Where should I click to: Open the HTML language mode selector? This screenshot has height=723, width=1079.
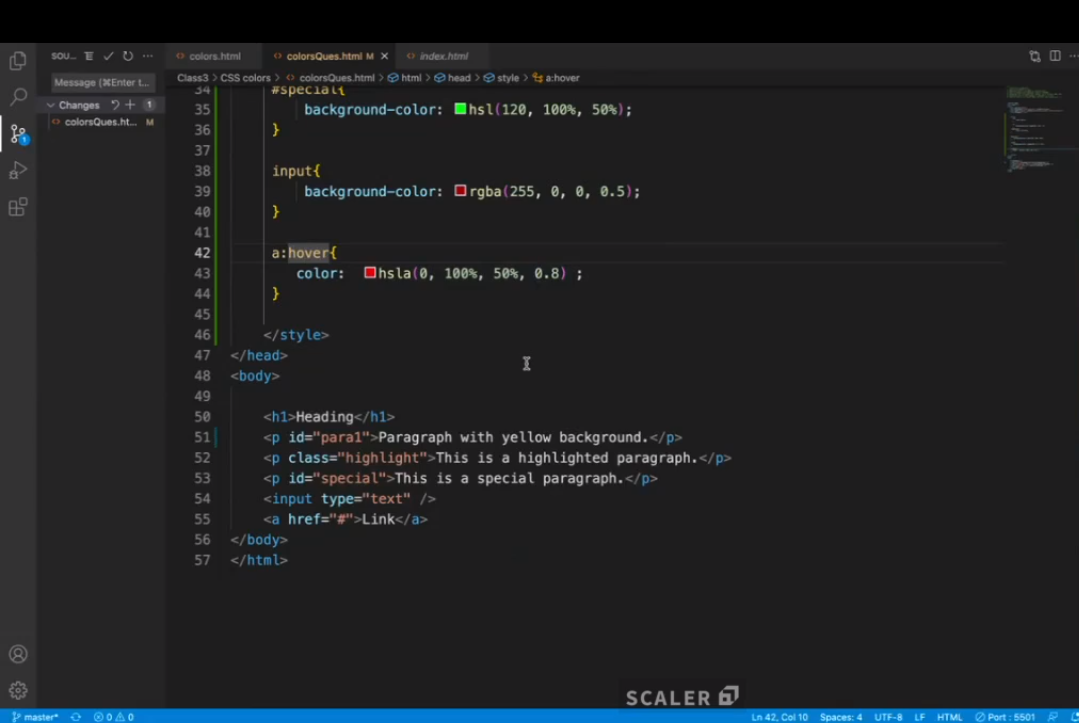(949, 717)
